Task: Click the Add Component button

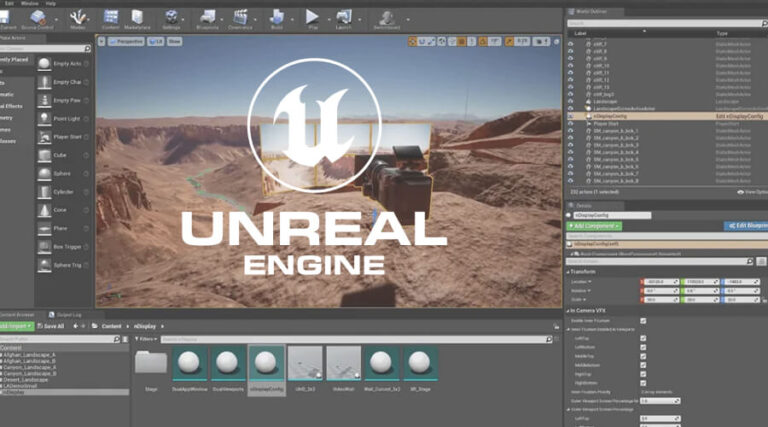Action: coord(594,226)
